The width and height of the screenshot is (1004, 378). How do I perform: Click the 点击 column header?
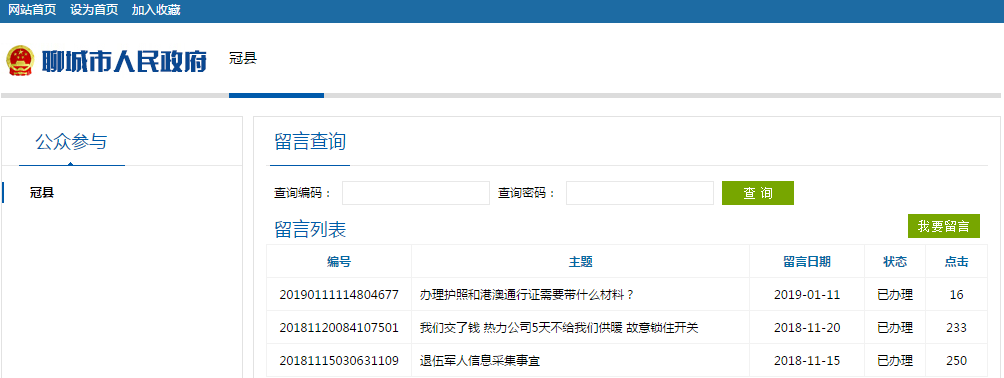[x=957, y=261]
